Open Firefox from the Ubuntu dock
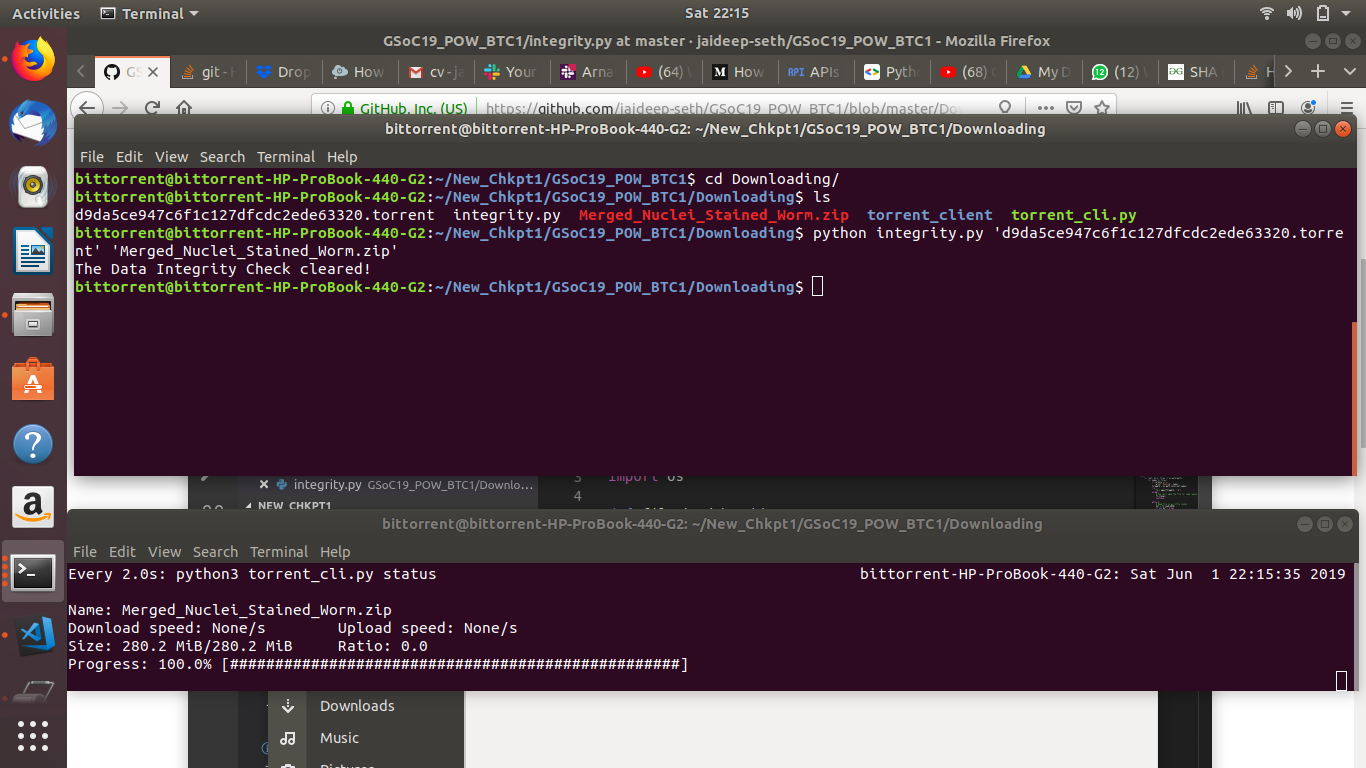This screenshot has width=1366, height=768. [x=33, y=59]
